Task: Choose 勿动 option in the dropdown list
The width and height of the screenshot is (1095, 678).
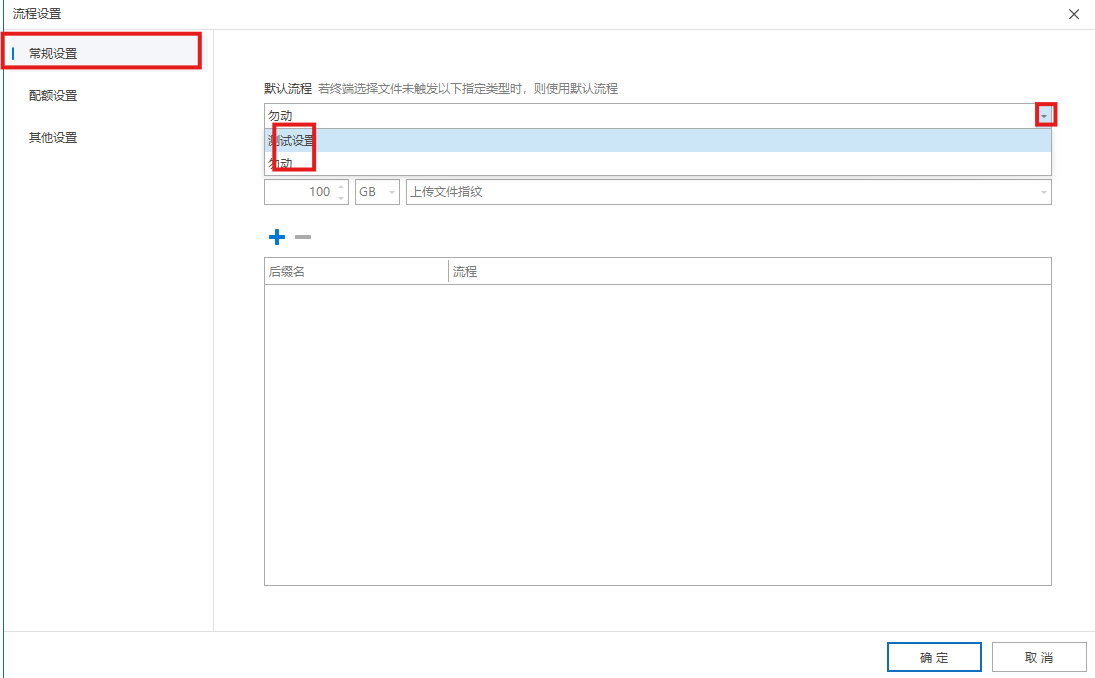Action: click(281, 163)
